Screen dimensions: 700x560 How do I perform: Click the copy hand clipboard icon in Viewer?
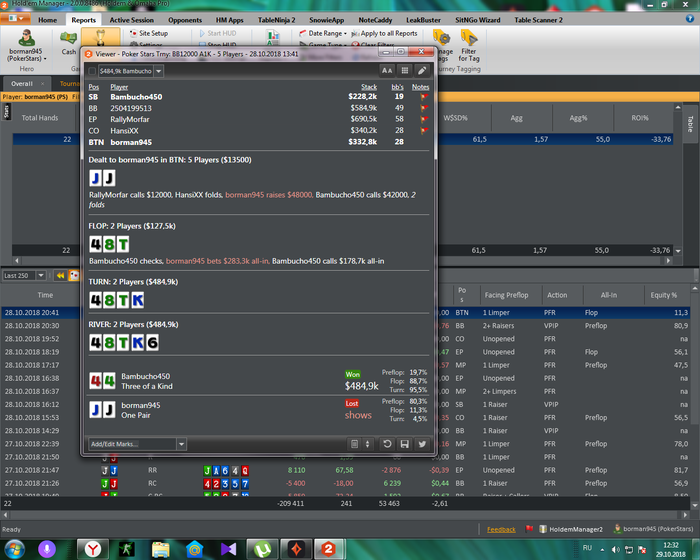[x=354, y=444]
